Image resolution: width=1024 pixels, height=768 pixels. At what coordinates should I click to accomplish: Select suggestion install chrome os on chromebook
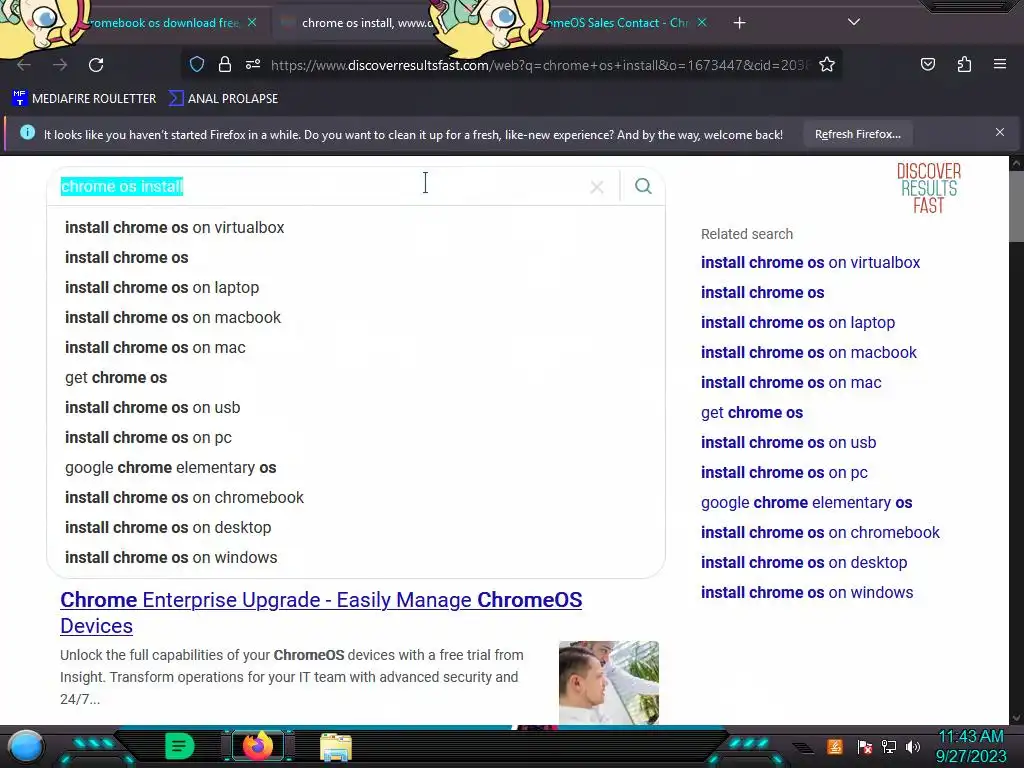[x=184, y=498]
